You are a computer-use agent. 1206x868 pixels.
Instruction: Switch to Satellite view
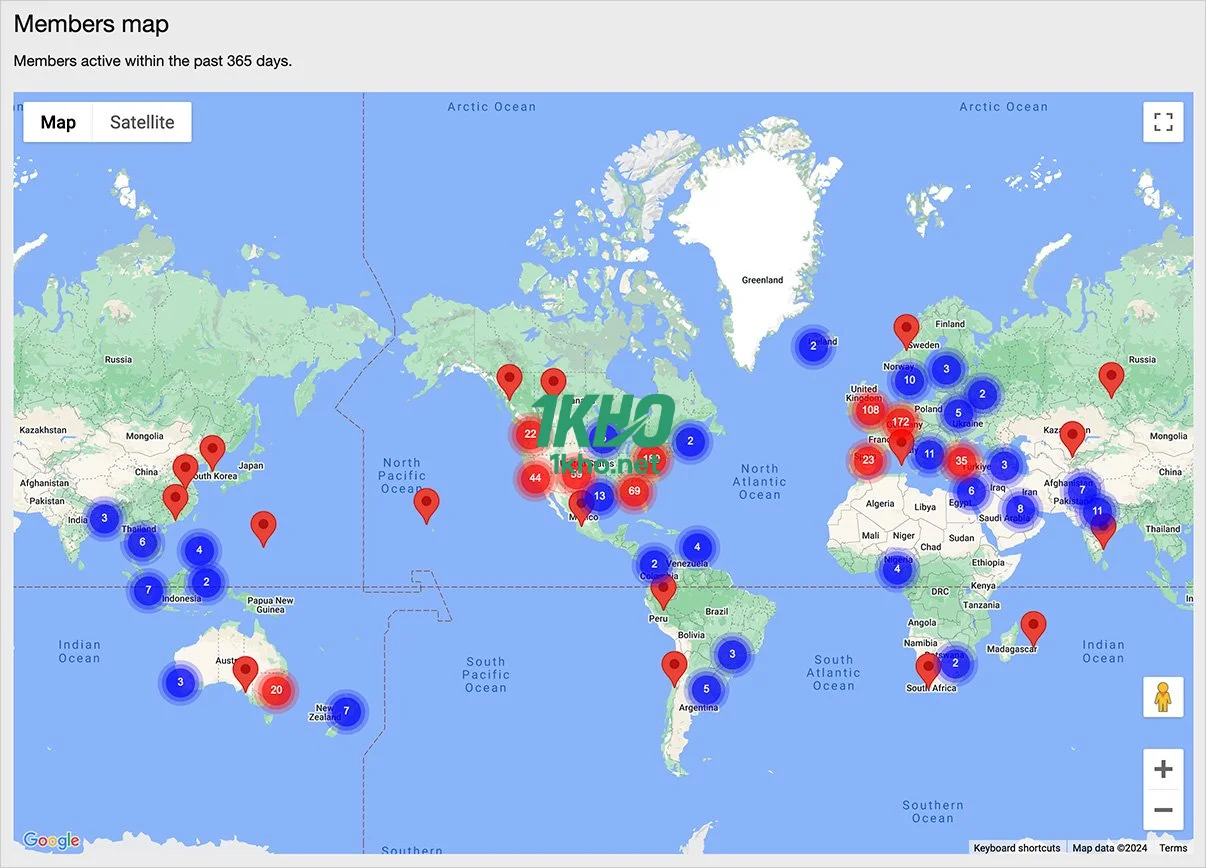point(140,121)
